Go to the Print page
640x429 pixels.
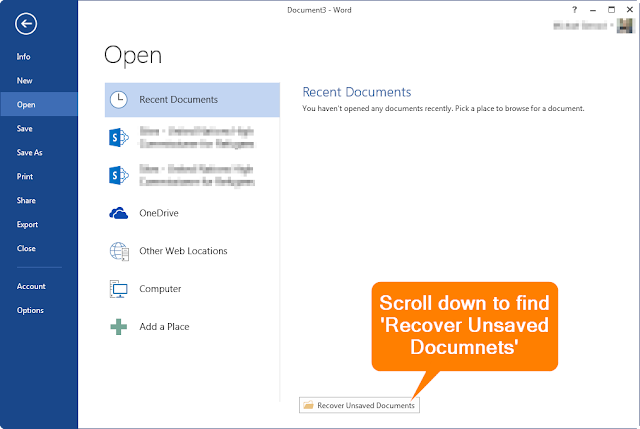(x=24, y=176)
